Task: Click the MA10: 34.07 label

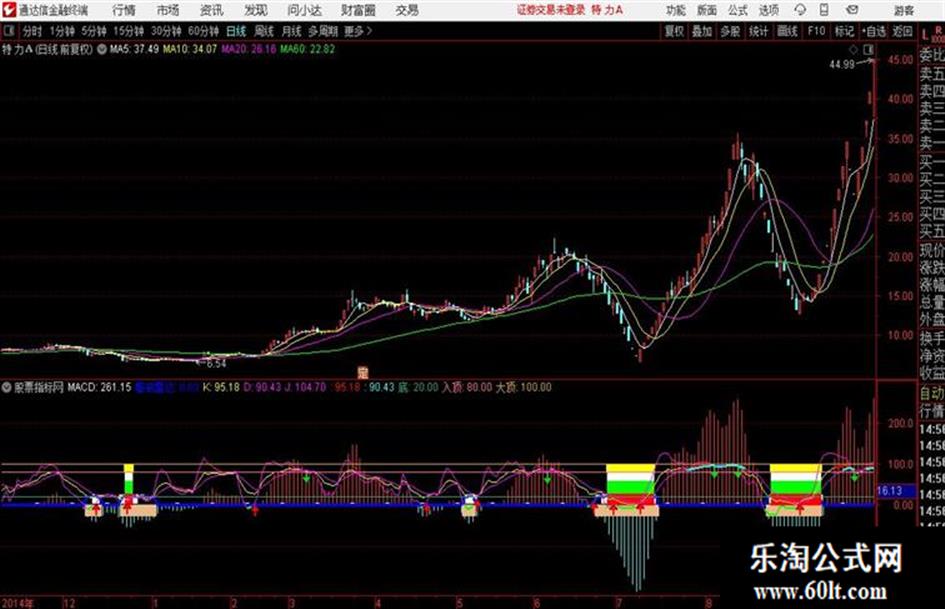Action: 189,49
